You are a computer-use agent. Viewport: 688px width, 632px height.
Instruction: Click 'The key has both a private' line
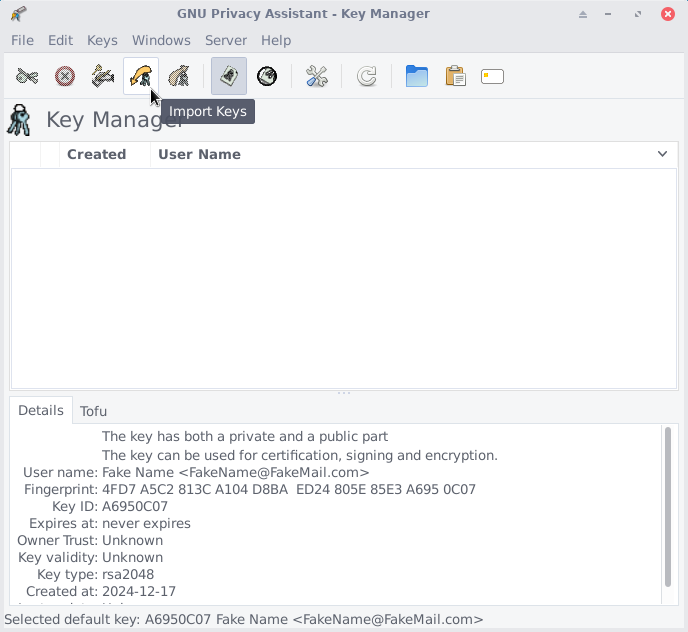tap(245, 437)
